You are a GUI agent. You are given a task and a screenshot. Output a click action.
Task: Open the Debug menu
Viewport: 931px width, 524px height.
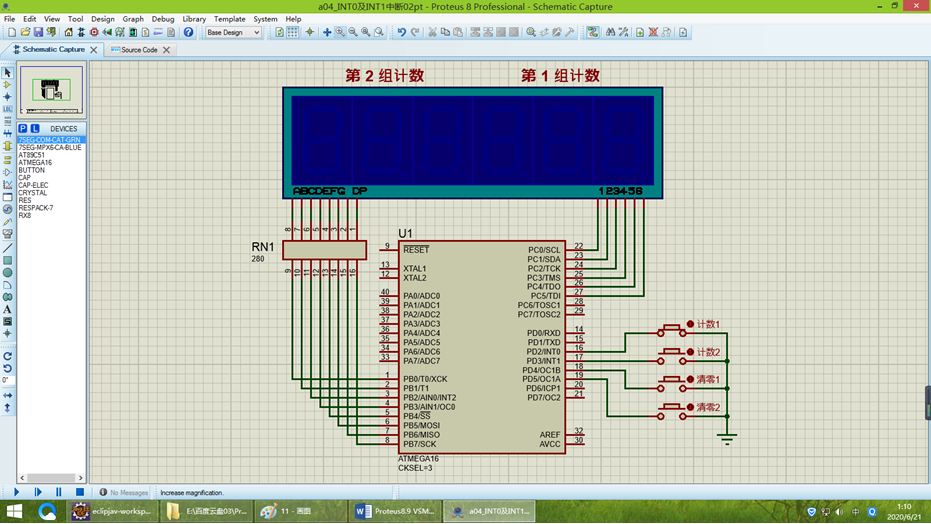[163, 19]
